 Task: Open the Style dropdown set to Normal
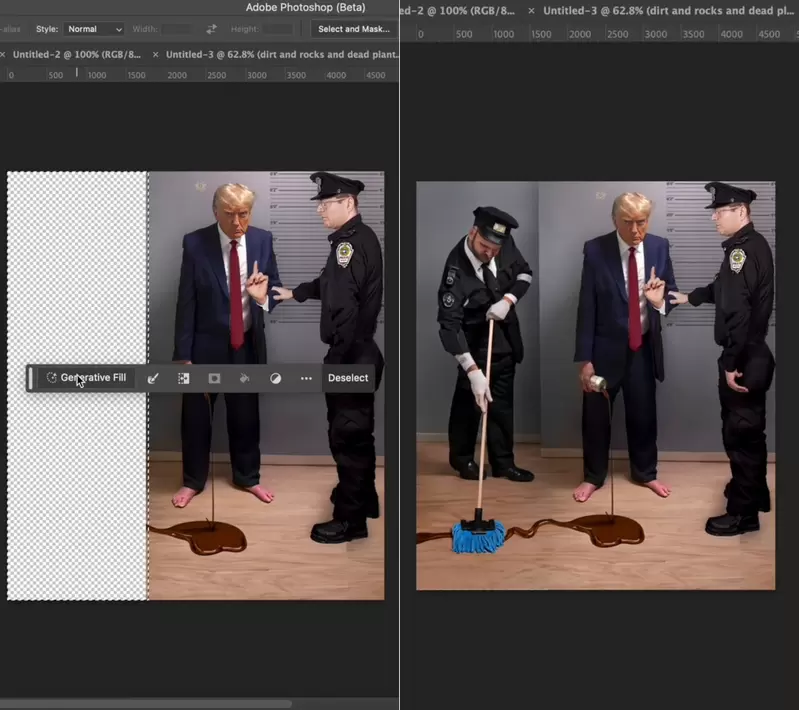click(x=94, y=29)
